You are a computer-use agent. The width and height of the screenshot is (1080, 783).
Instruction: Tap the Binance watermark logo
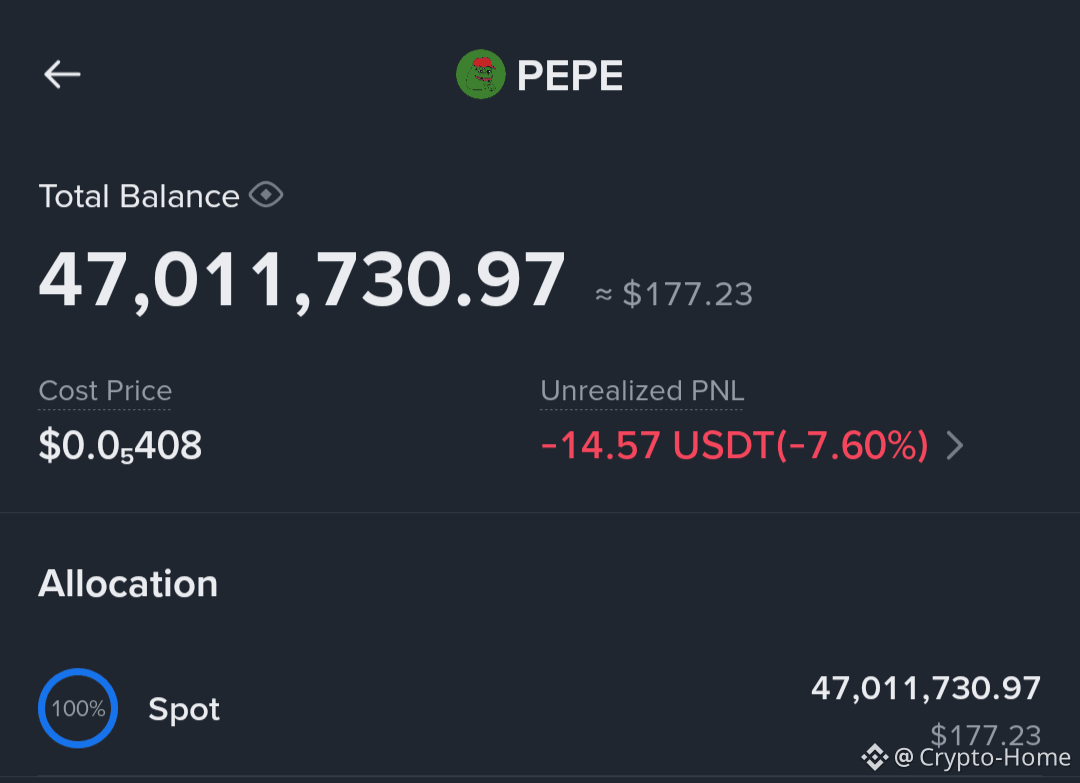pos(874,758)
